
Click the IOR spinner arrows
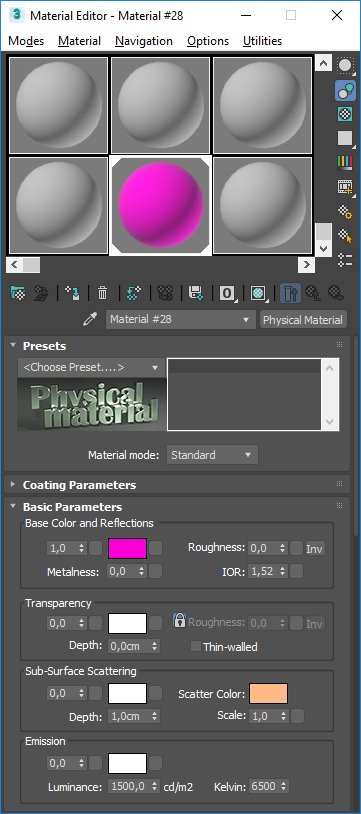(x=283, y=572)
